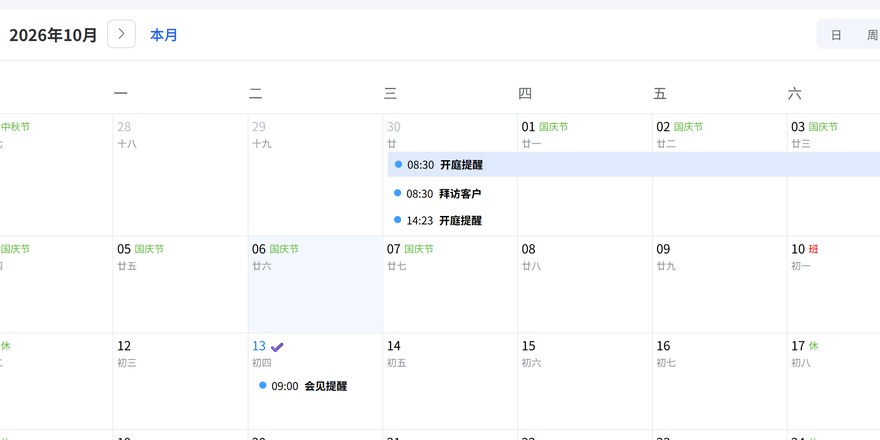Screen dimensions: 880x440
Task: Click the 六 weekday column header
Action: 795,93
